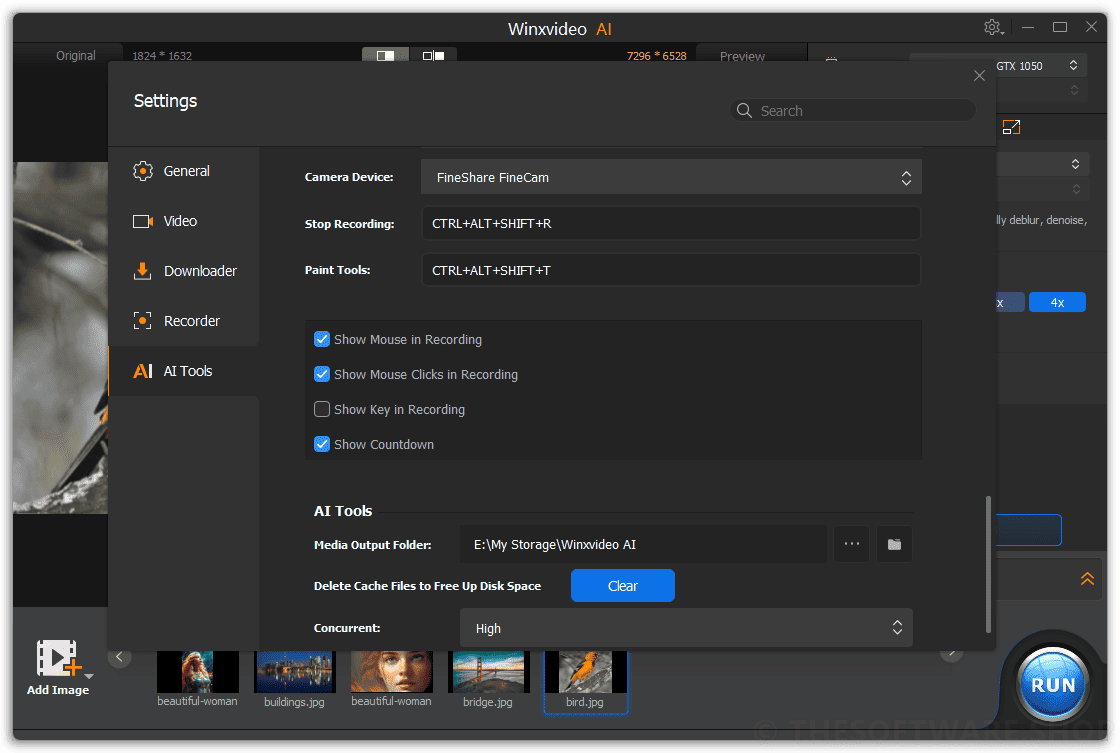Screen dimensions: 1120x753
Task: Click the magnifier icon in settings search
Action: tap(744, 111)
